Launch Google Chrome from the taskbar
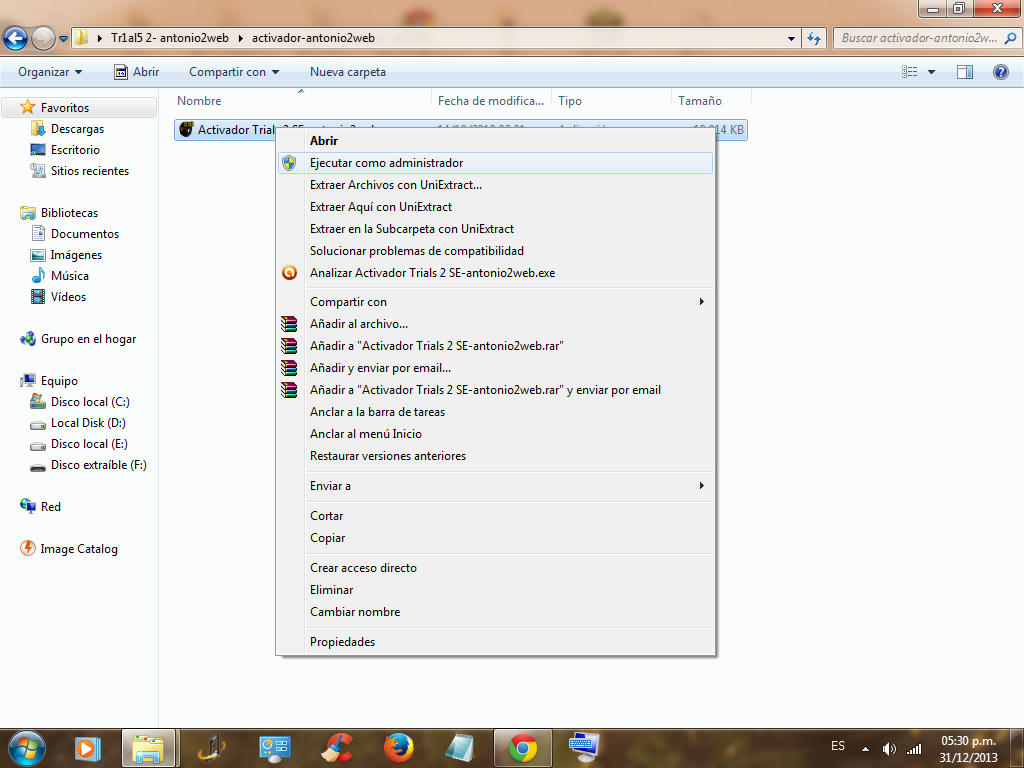 [x=522, y=747]
